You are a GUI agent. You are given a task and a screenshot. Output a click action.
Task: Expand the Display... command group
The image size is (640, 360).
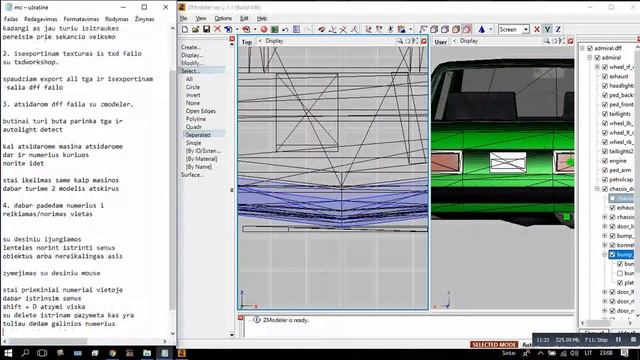tap(191, 55)
